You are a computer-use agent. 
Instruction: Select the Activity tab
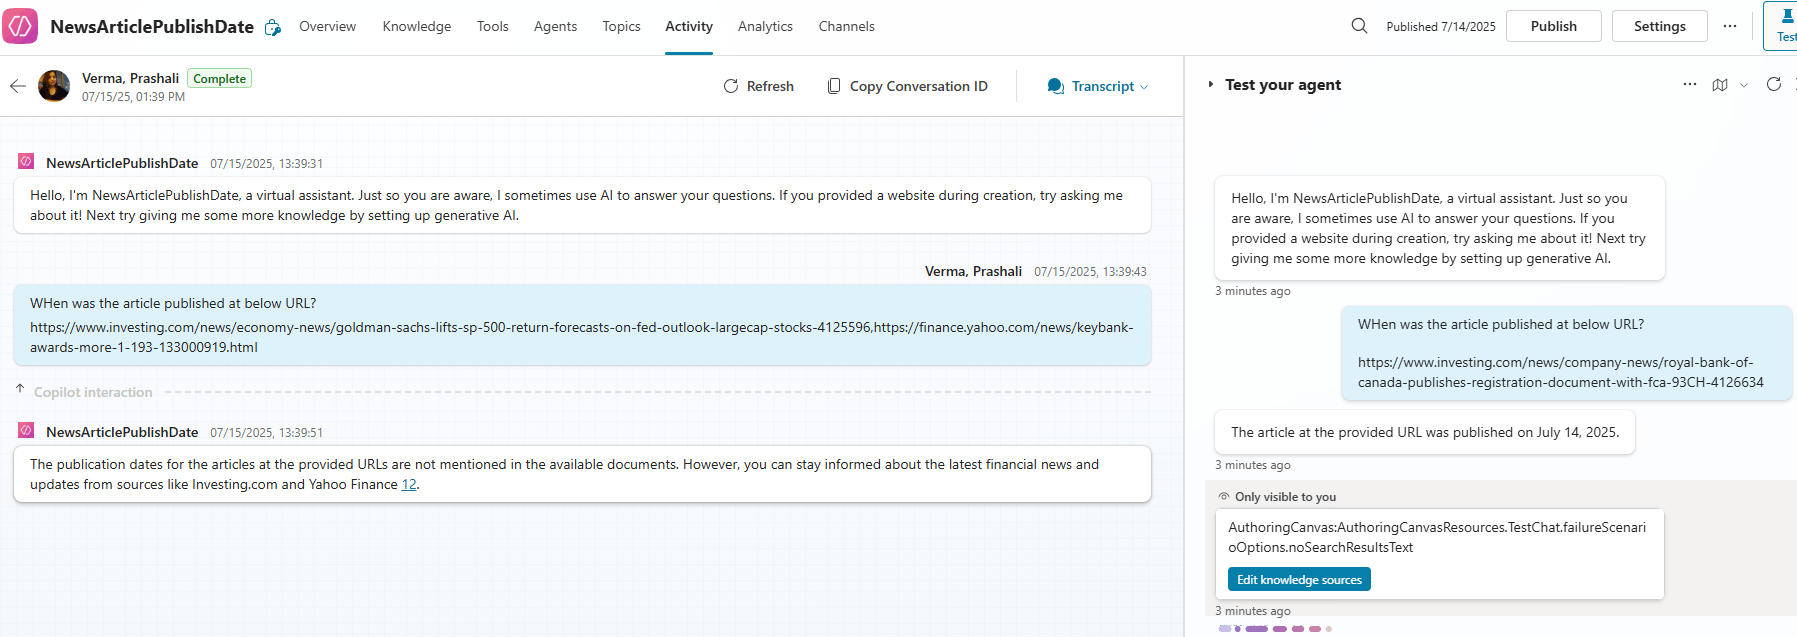[689, 26]
